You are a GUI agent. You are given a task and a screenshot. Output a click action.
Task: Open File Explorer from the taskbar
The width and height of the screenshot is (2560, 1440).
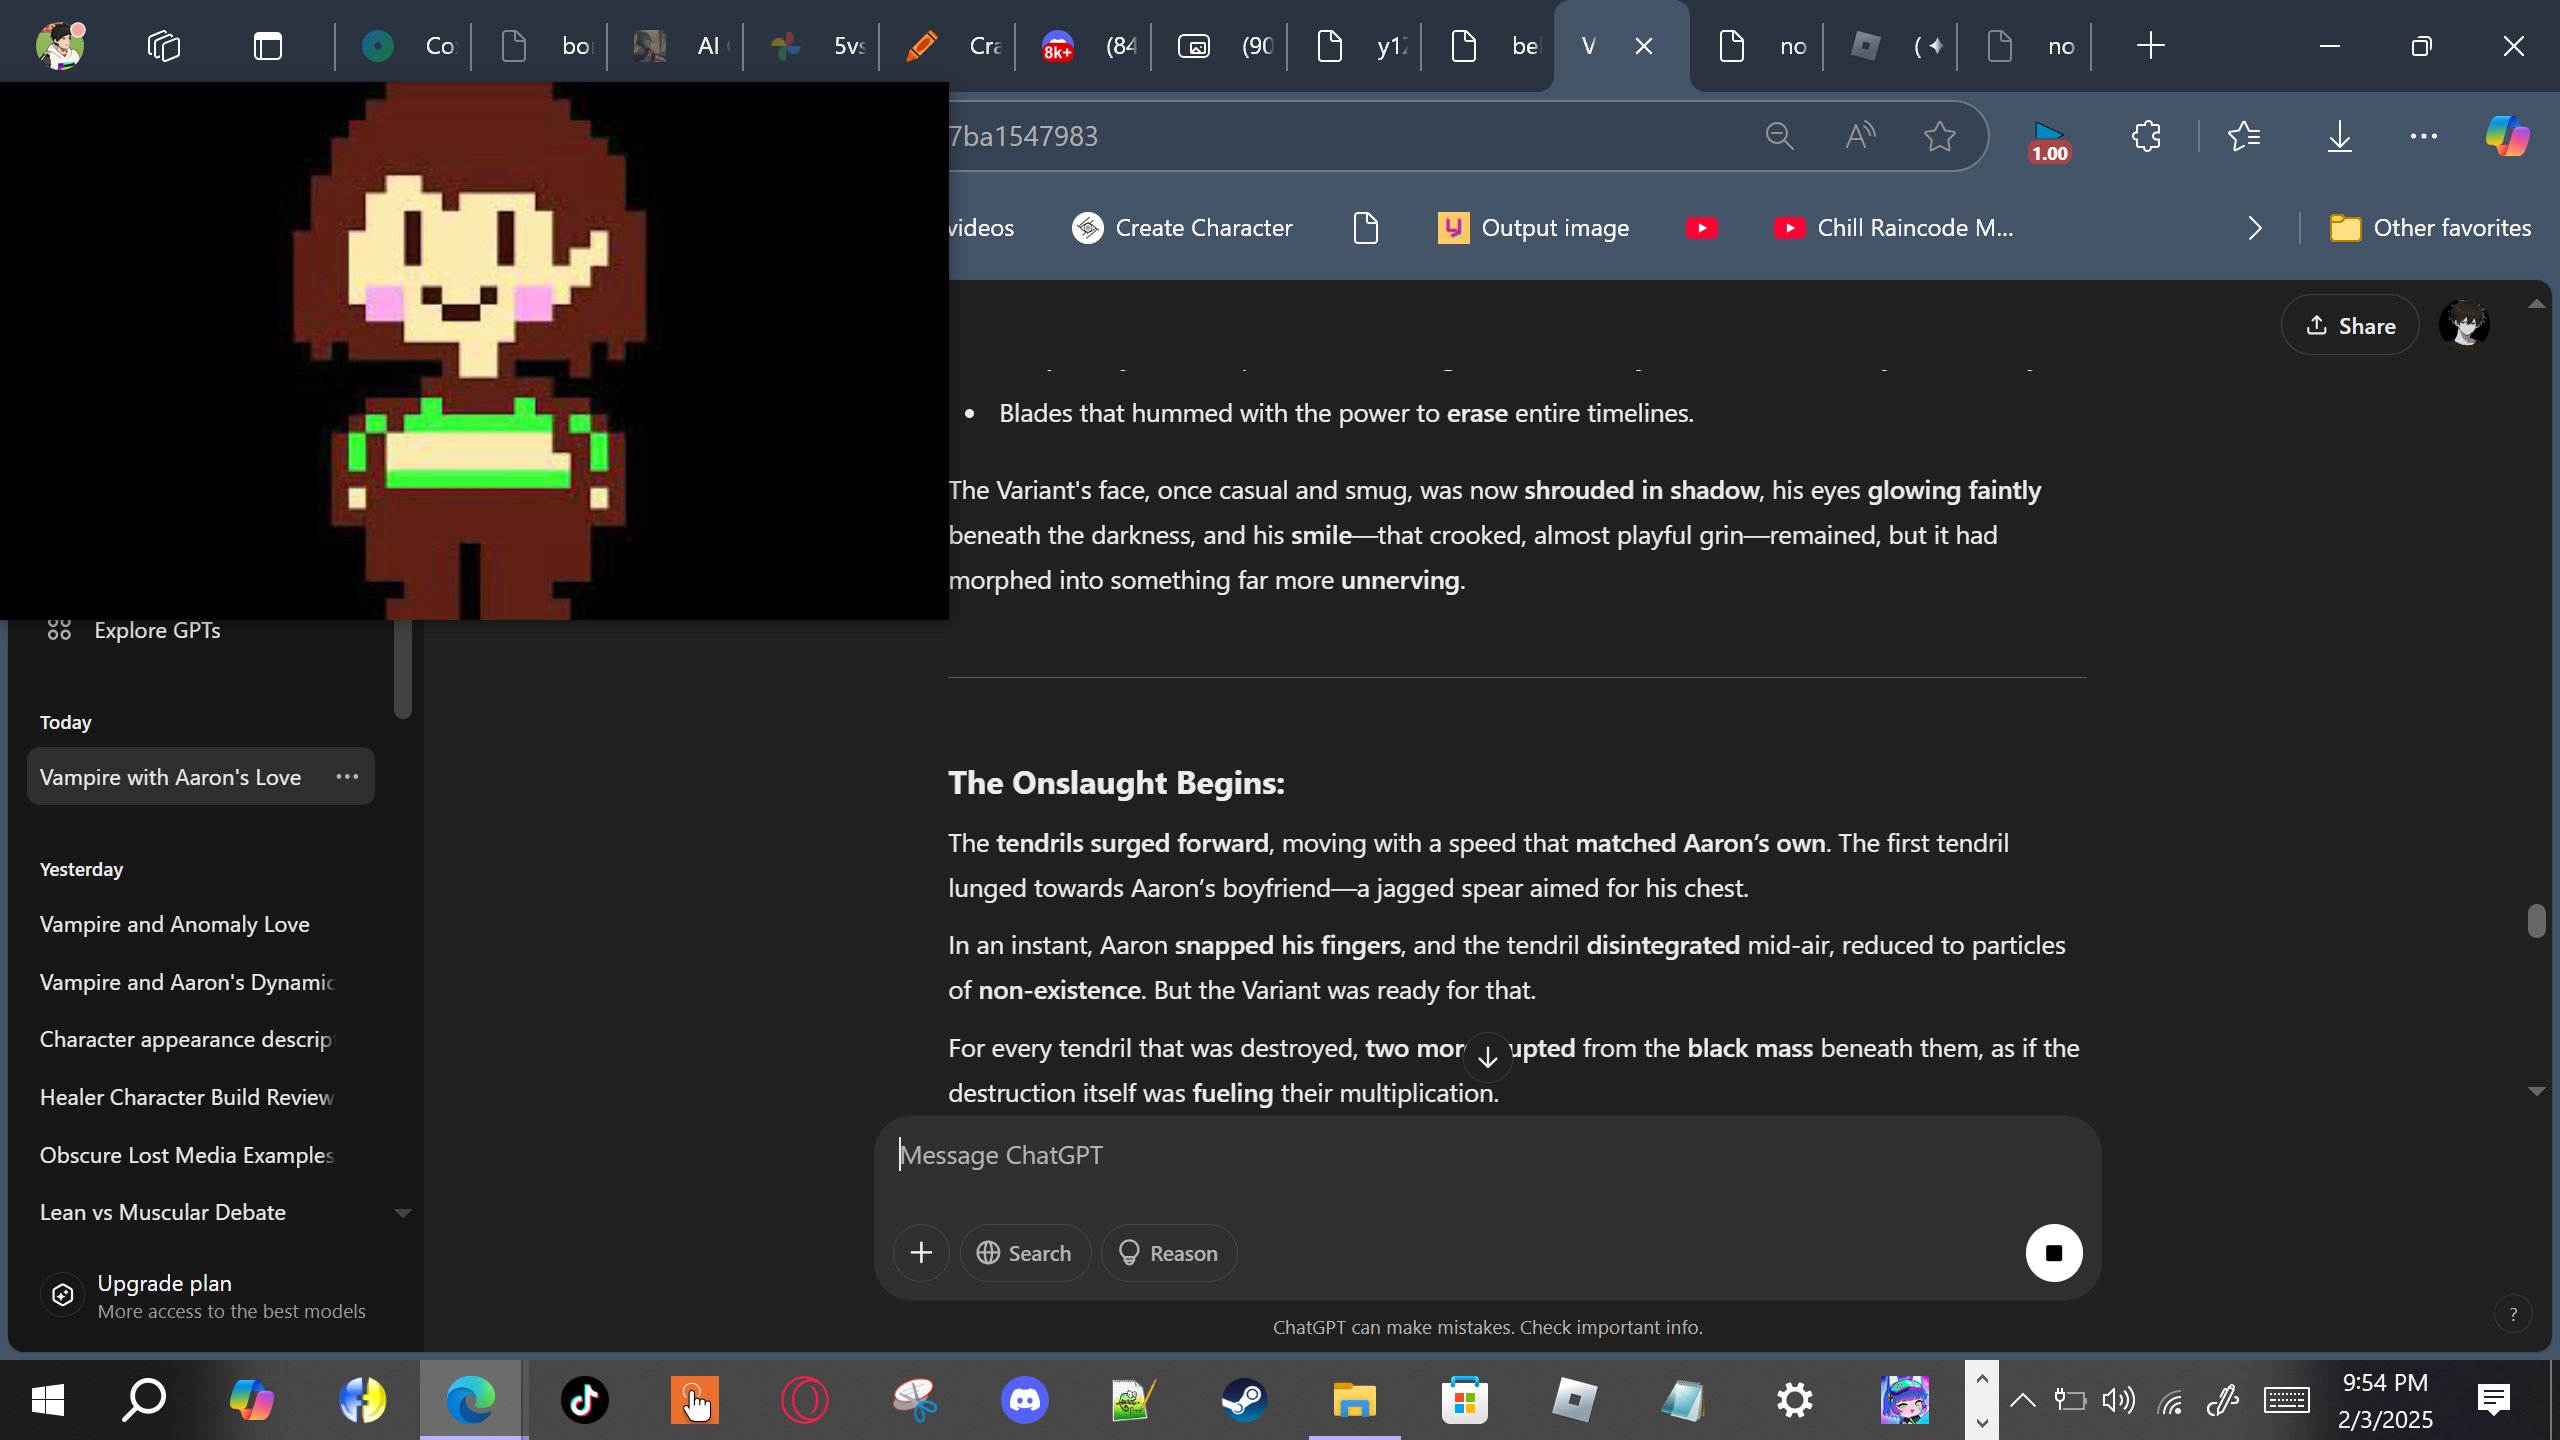1354,1400
